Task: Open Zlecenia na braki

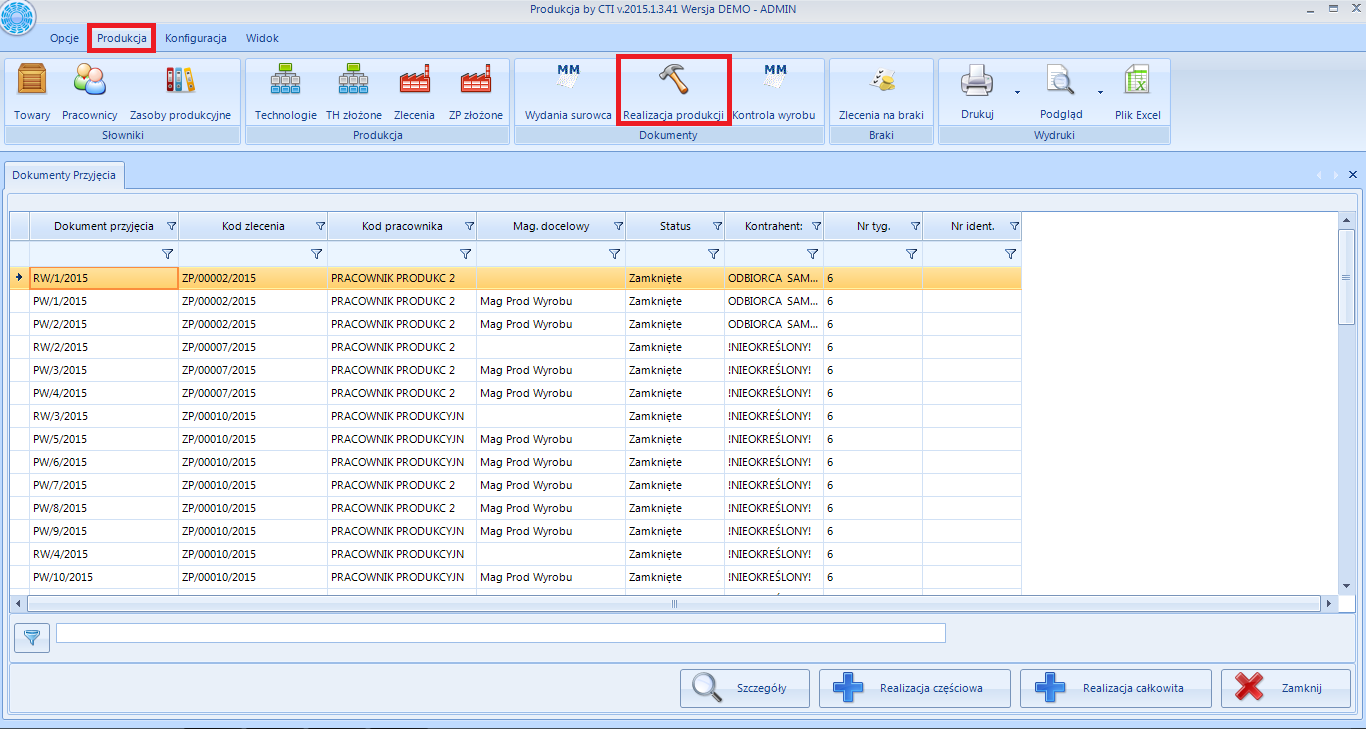Action: coord(881,91)
